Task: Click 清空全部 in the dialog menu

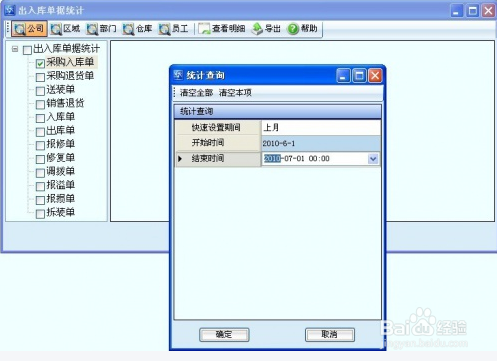Action: point(196,93)
